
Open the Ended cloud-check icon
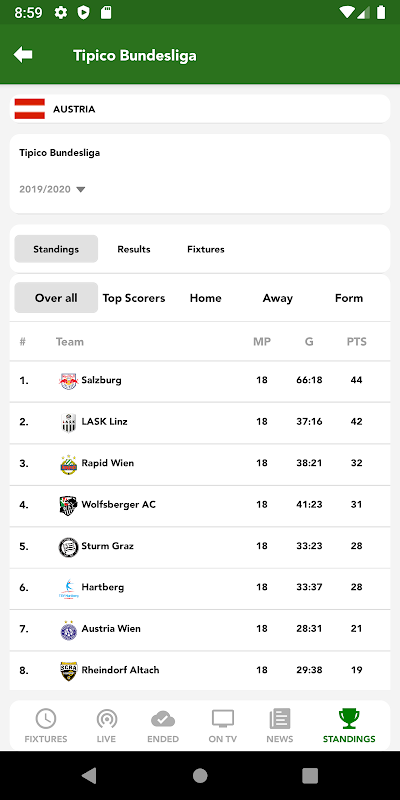click(163, 719)
